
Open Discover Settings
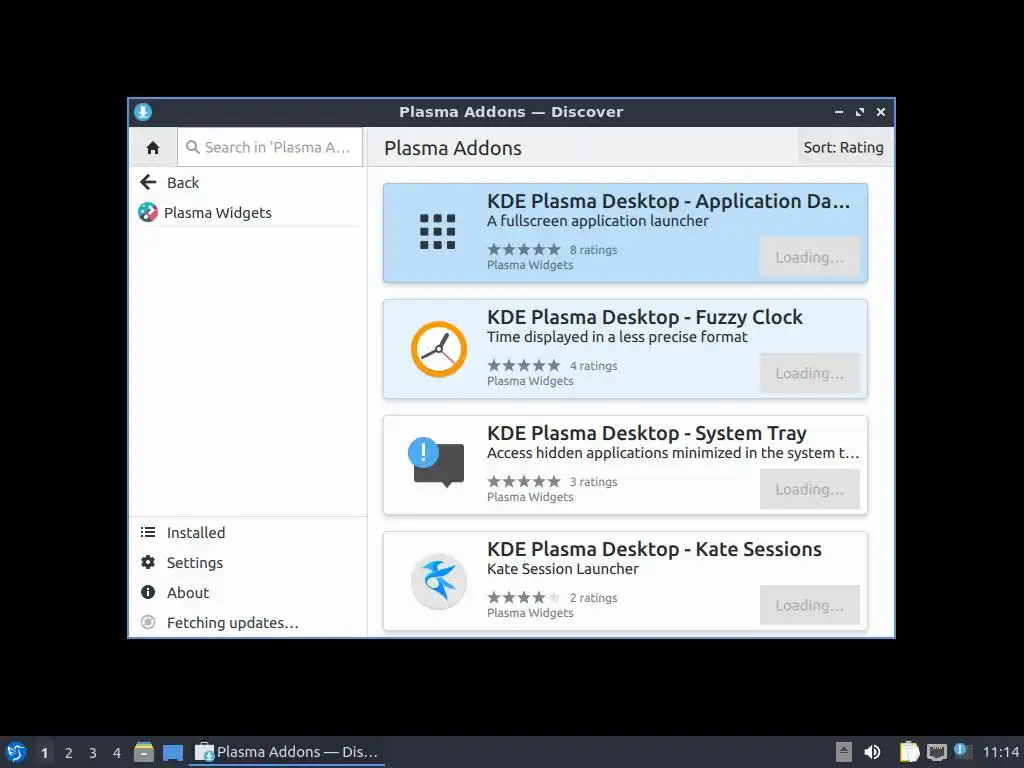pos(248,563)
